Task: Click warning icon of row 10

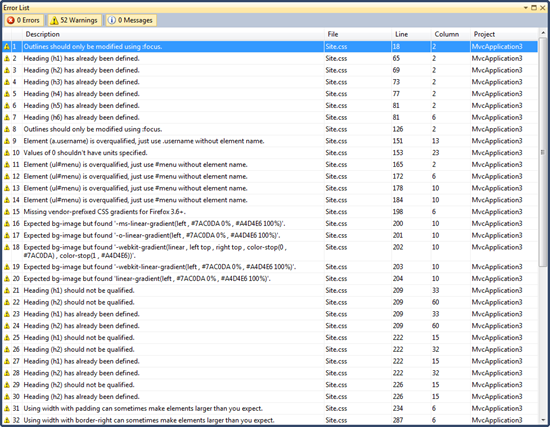Action: [7, 153]
